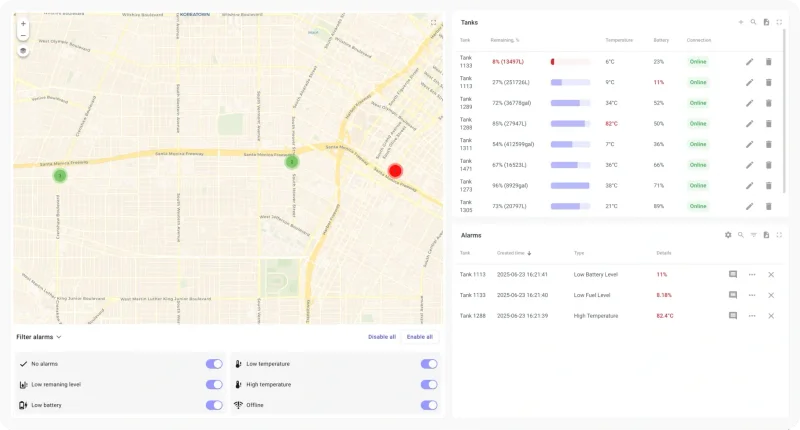Delete Tank 1288 row
This screenshot has height=430, width=800.
pos(768,123)
